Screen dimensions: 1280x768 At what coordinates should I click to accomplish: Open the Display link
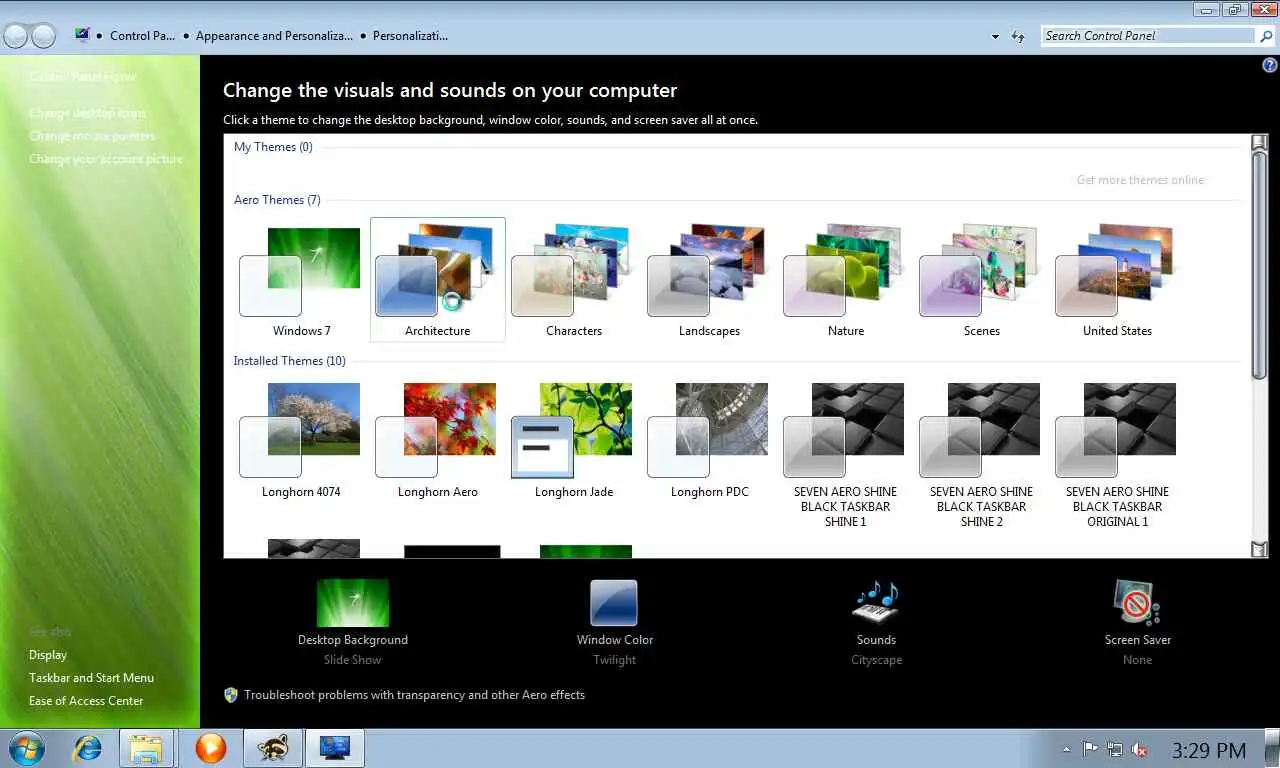[48, 655]
